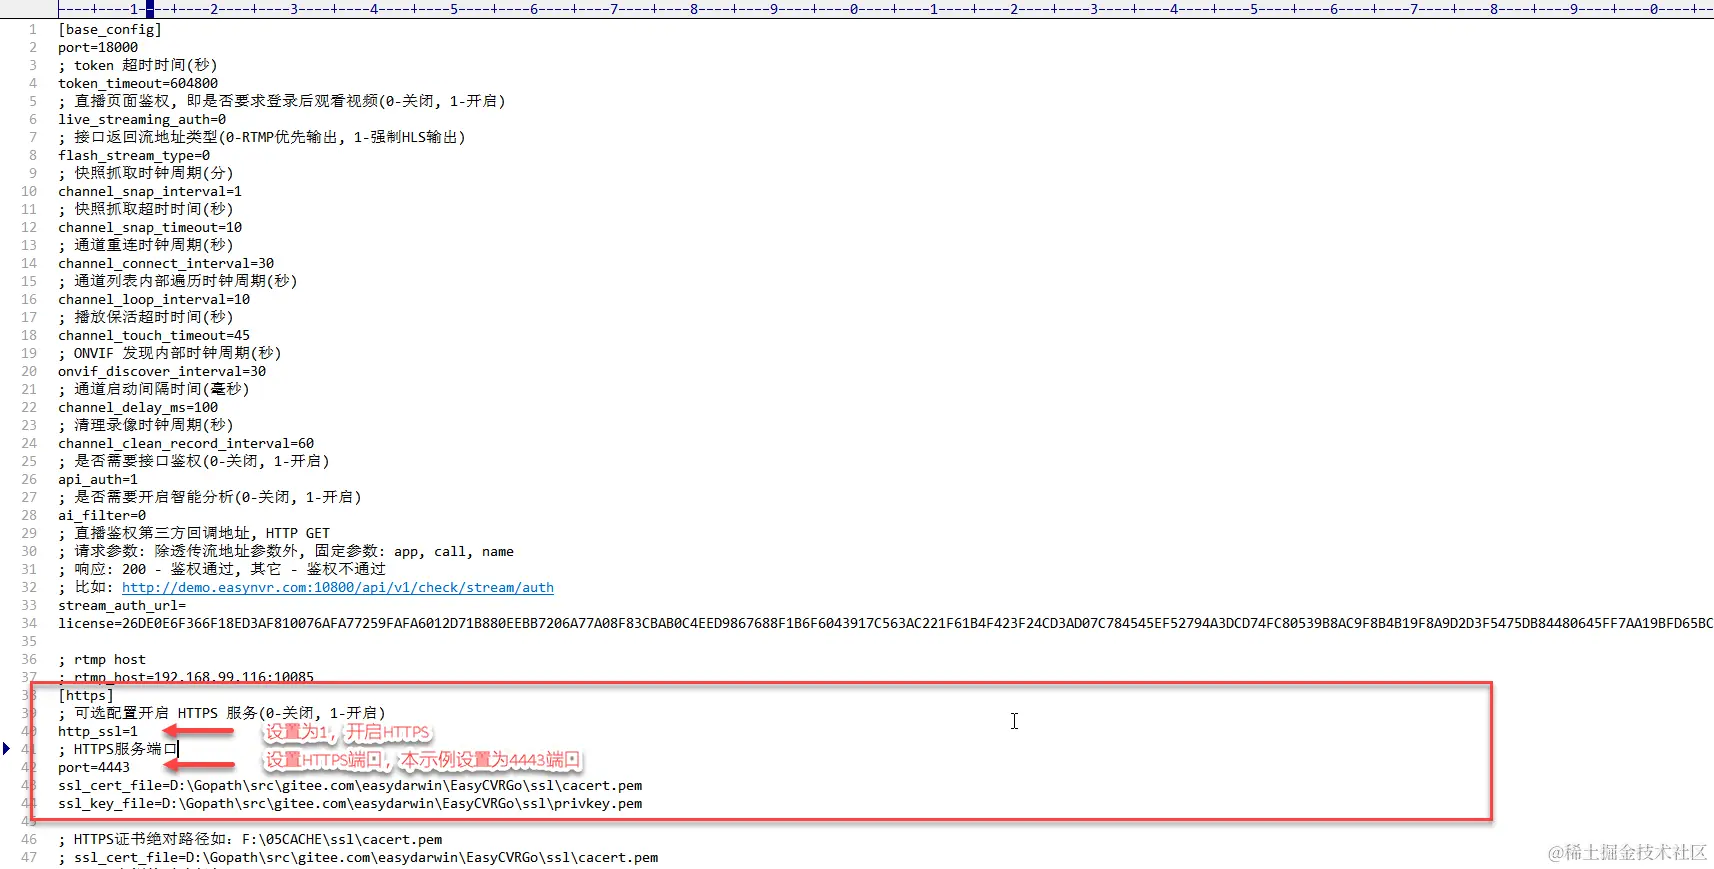The image size is (1714, 869).
Task: Click the comment '; 通道启动间隔时间(毫秒)'
Action: click(x=154, y=390)
